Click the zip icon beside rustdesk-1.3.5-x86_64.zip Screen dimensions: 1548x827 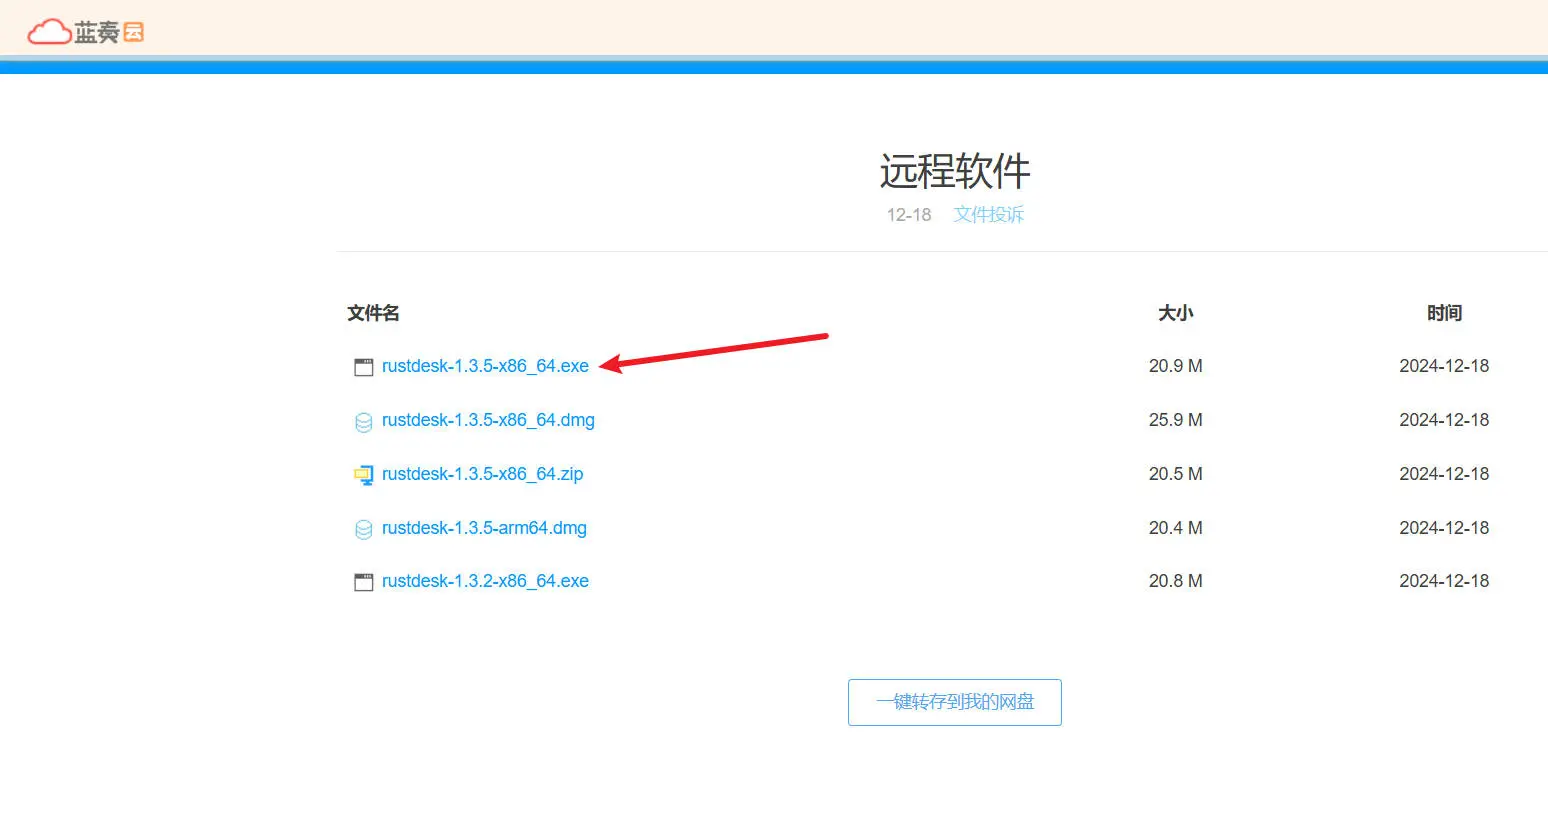pos(364,475)
